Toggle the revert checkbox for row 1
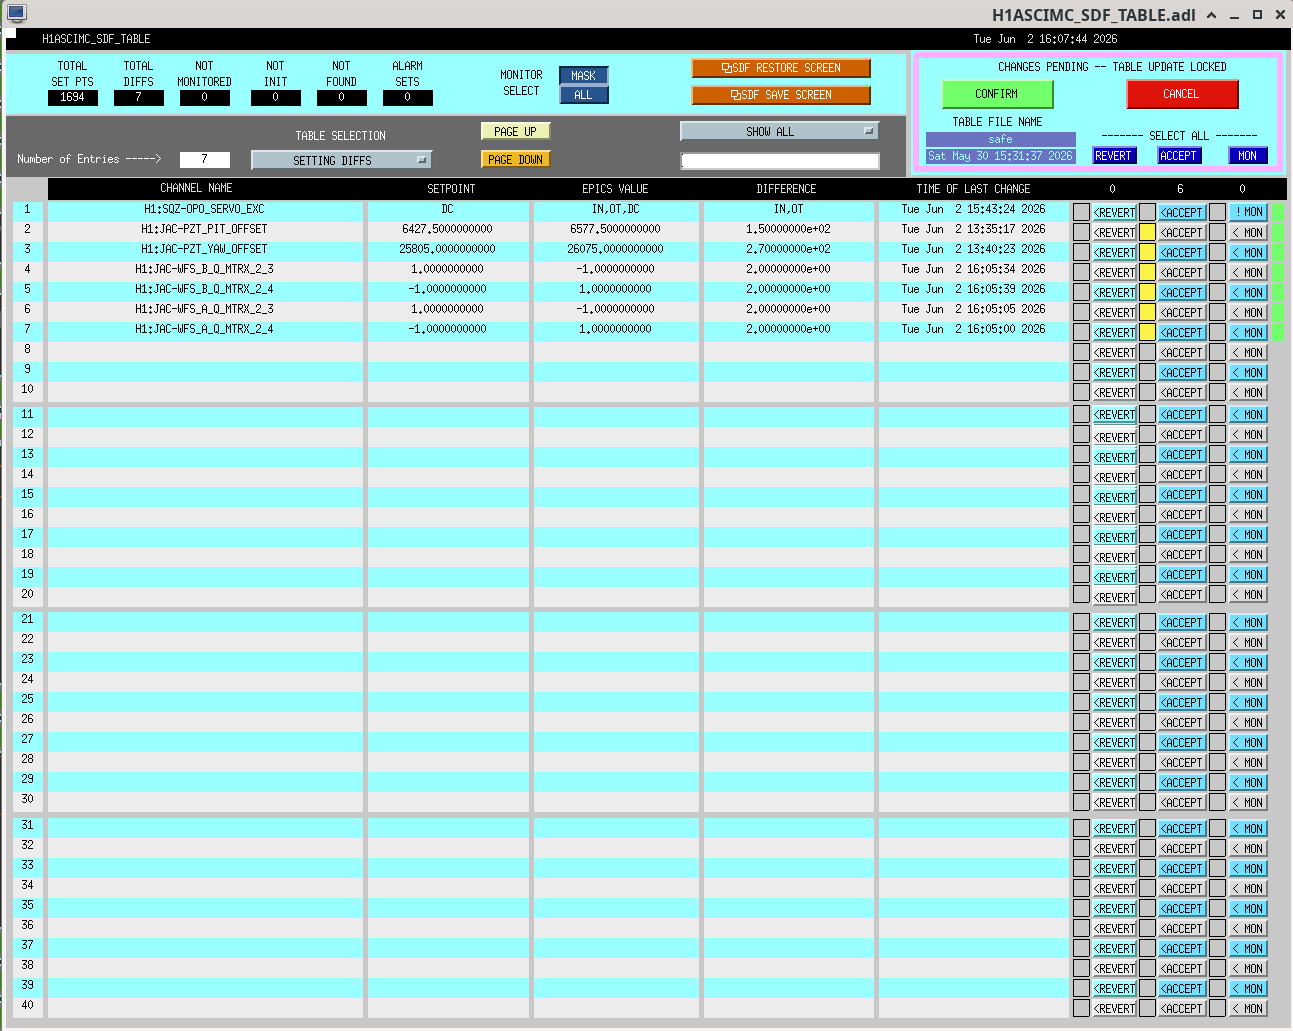1293x1031 pixels. tap(1081, 212)
